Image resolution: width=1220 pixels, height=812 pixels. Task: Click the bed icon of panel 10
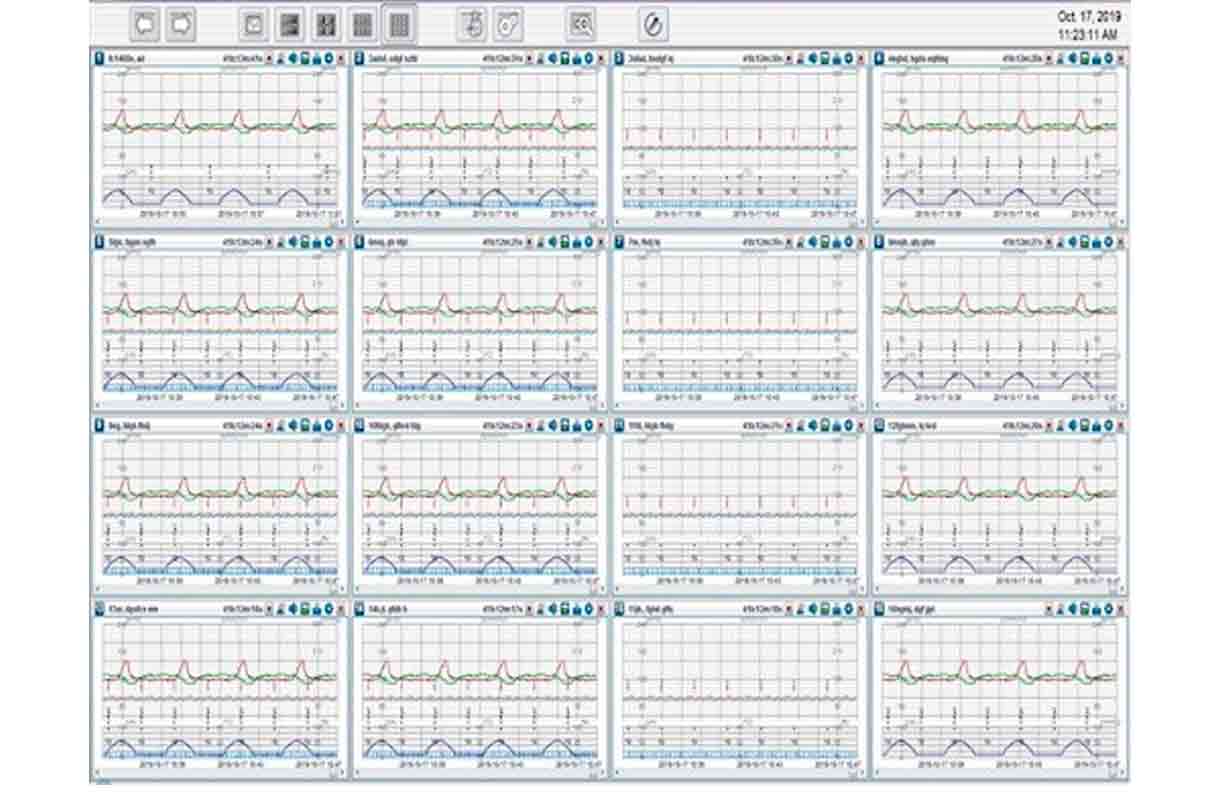coord(360,424)
